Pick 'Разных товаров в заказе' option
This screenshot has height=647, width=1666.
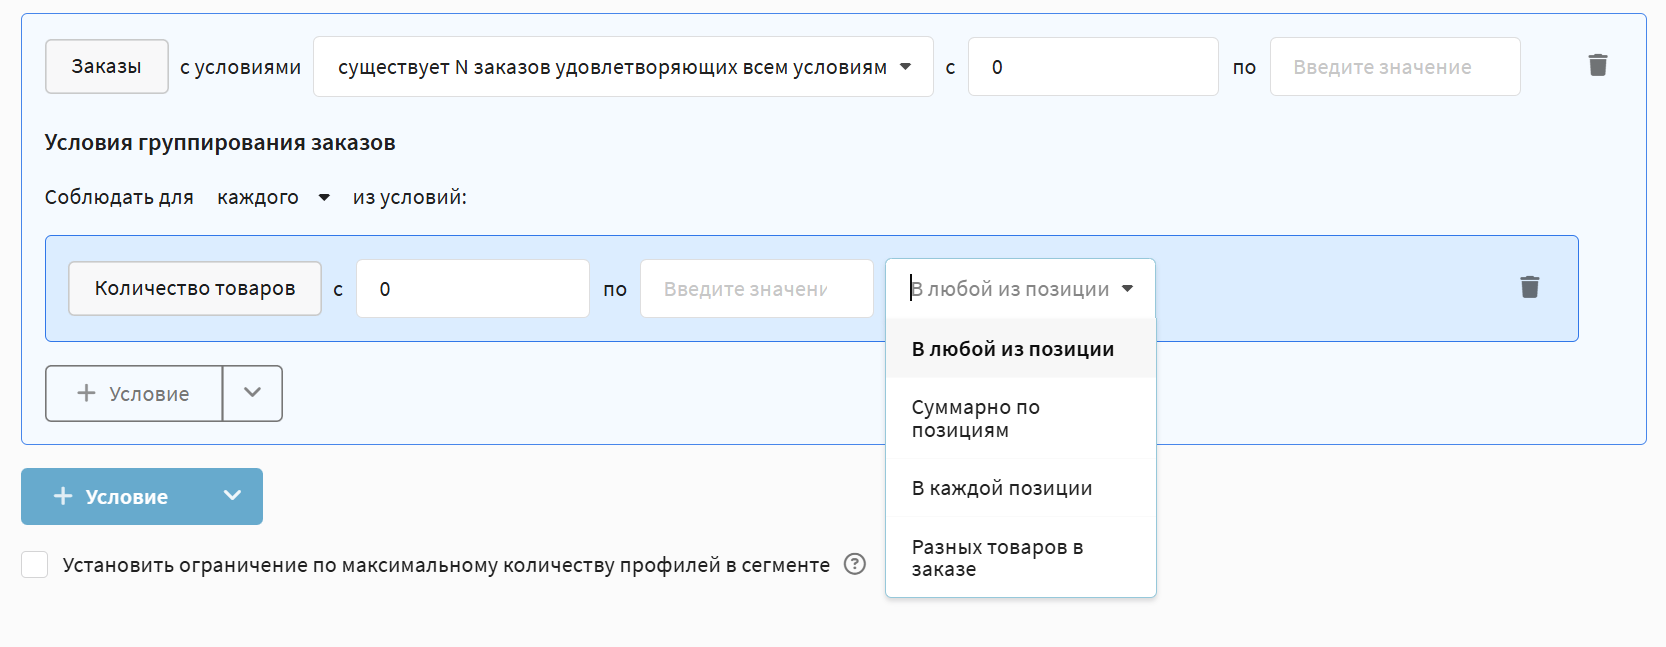(x=996, y=558)
